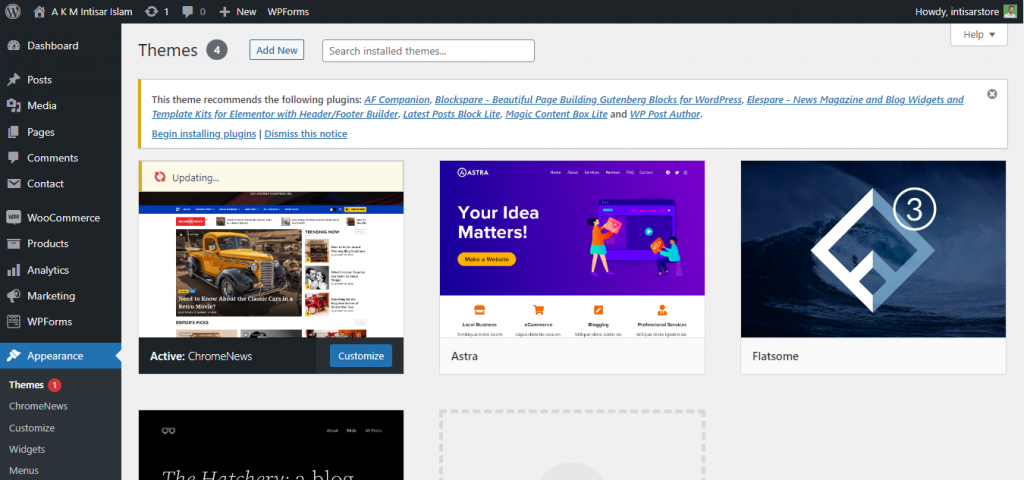Open WPForms in top admin bar
This screenshot has height=480, width=1024.
[x=288, y=12]
